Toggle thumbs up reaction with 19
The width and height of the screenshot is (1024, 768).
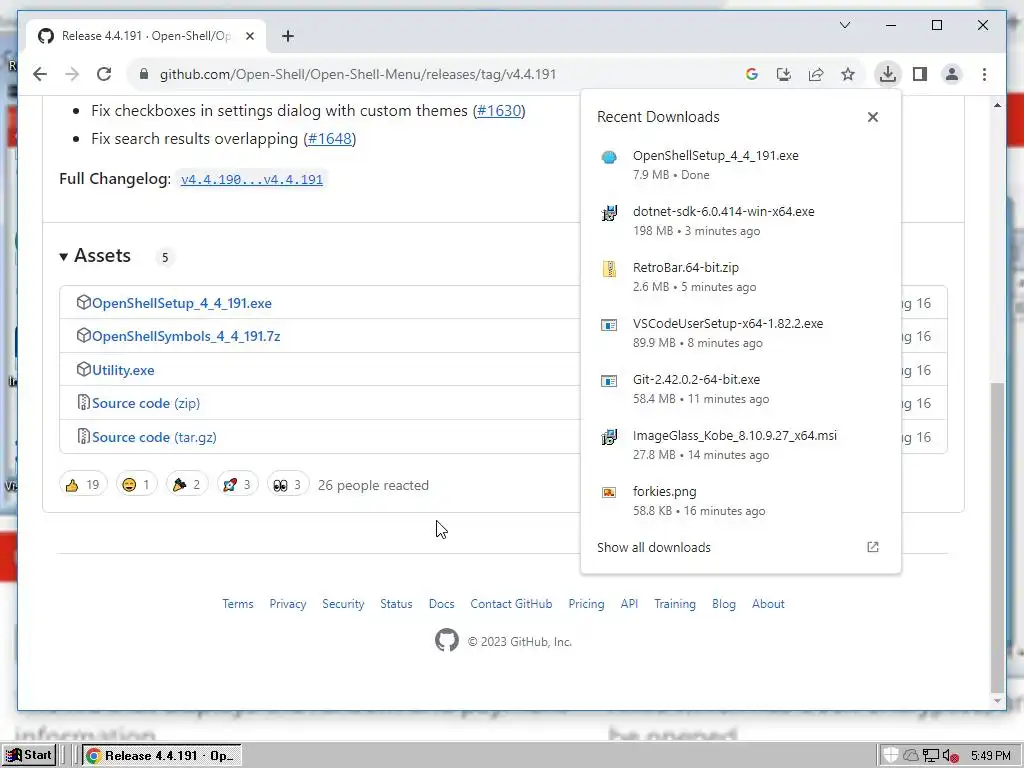(x=83, y=485)
